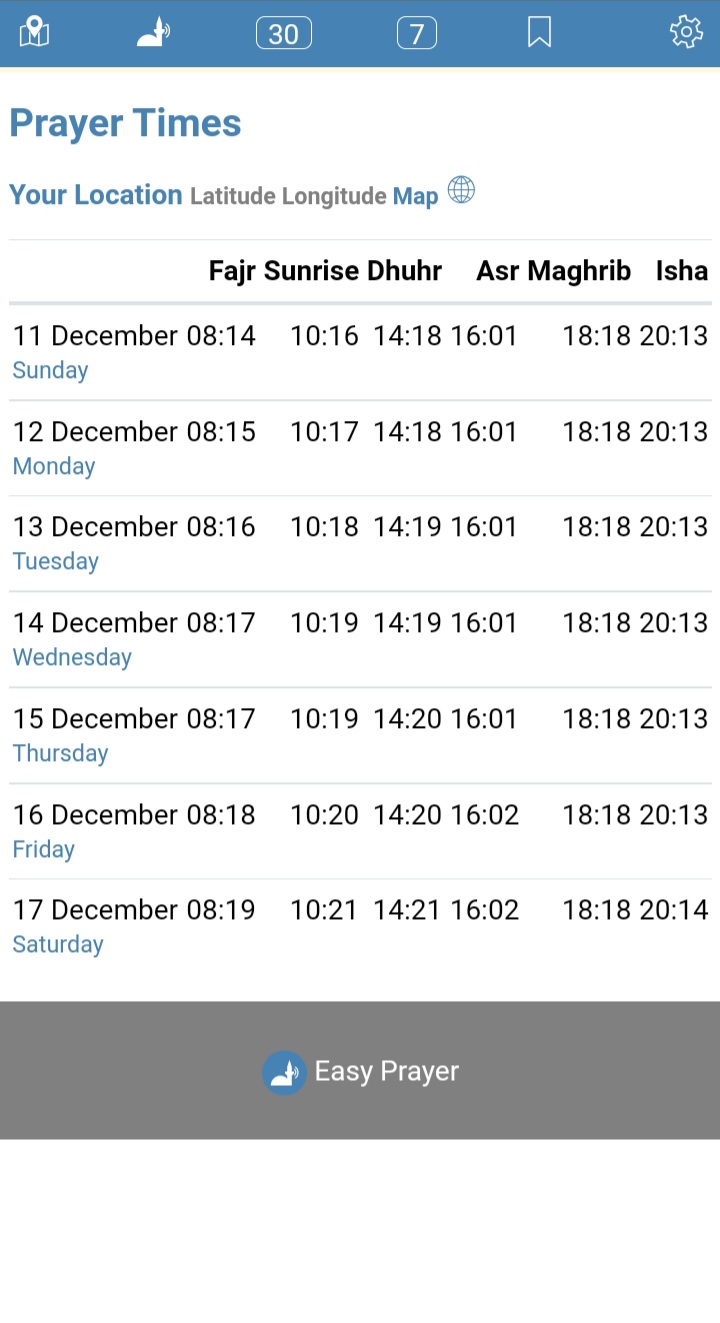Screen dimensions: 720x1323
Task: Open the map location icon
Action: [34, 33]
